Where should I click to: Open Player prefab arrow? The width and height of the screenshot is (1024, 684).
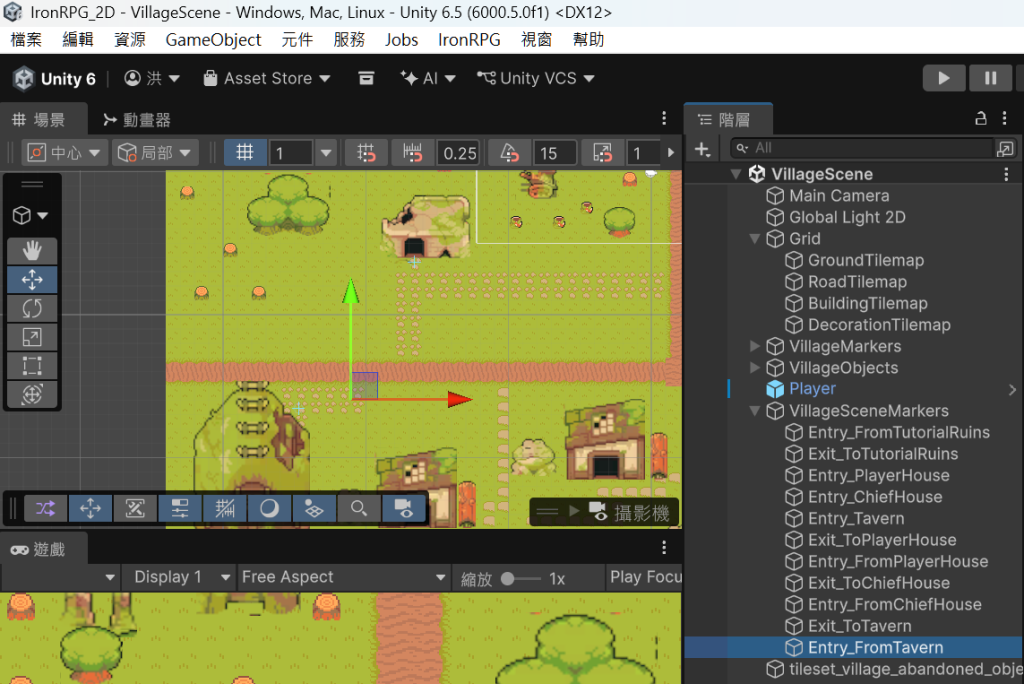click(x=1012, y=390)
